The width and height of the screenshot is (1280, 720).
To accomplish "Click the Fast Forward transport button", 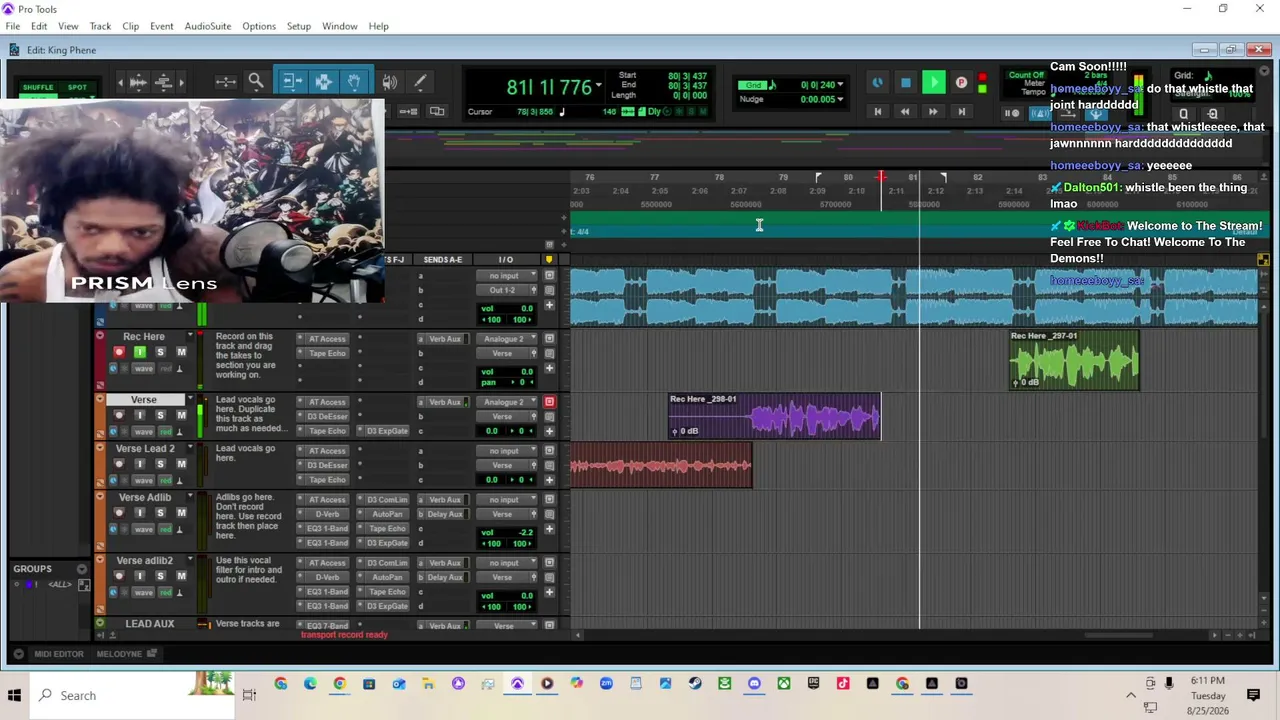I will 933,112.
